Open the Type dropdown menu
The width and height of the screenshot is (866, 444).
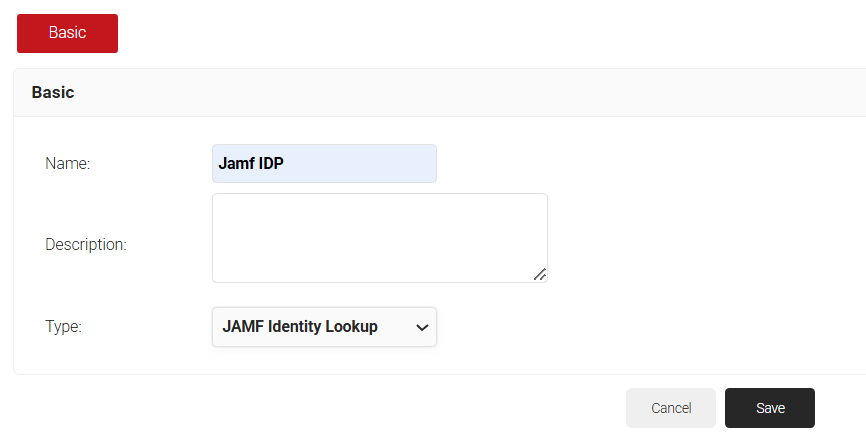[324, 327]
